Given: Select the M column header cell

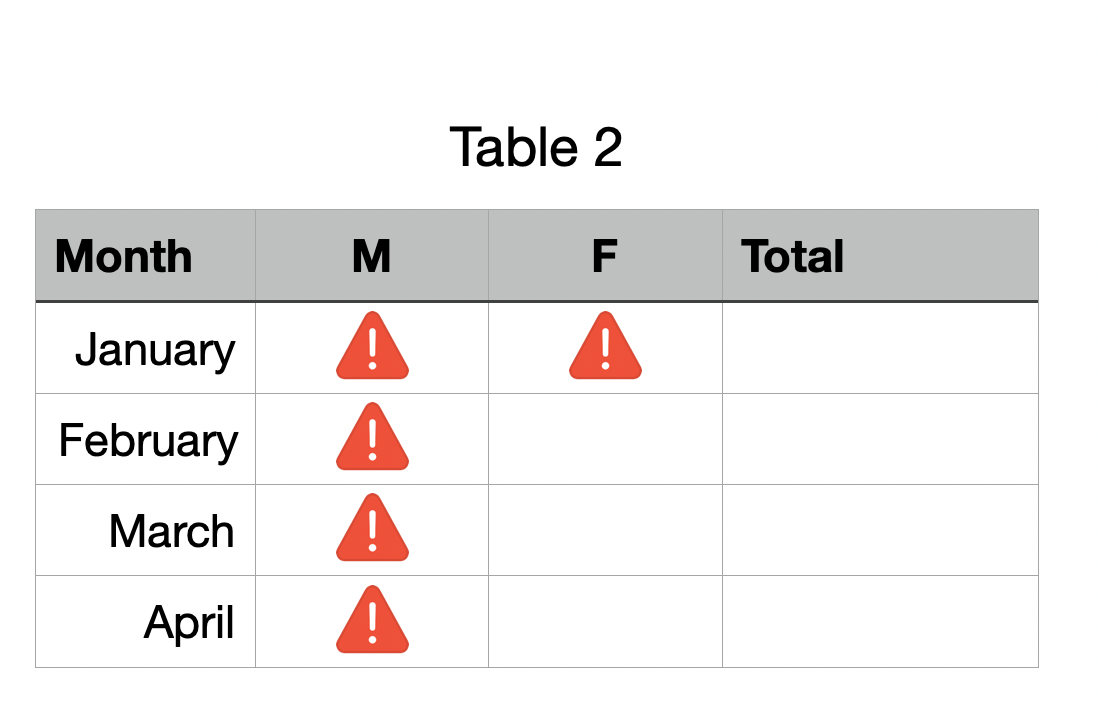Looking at the screenshot, I should 372,256.
